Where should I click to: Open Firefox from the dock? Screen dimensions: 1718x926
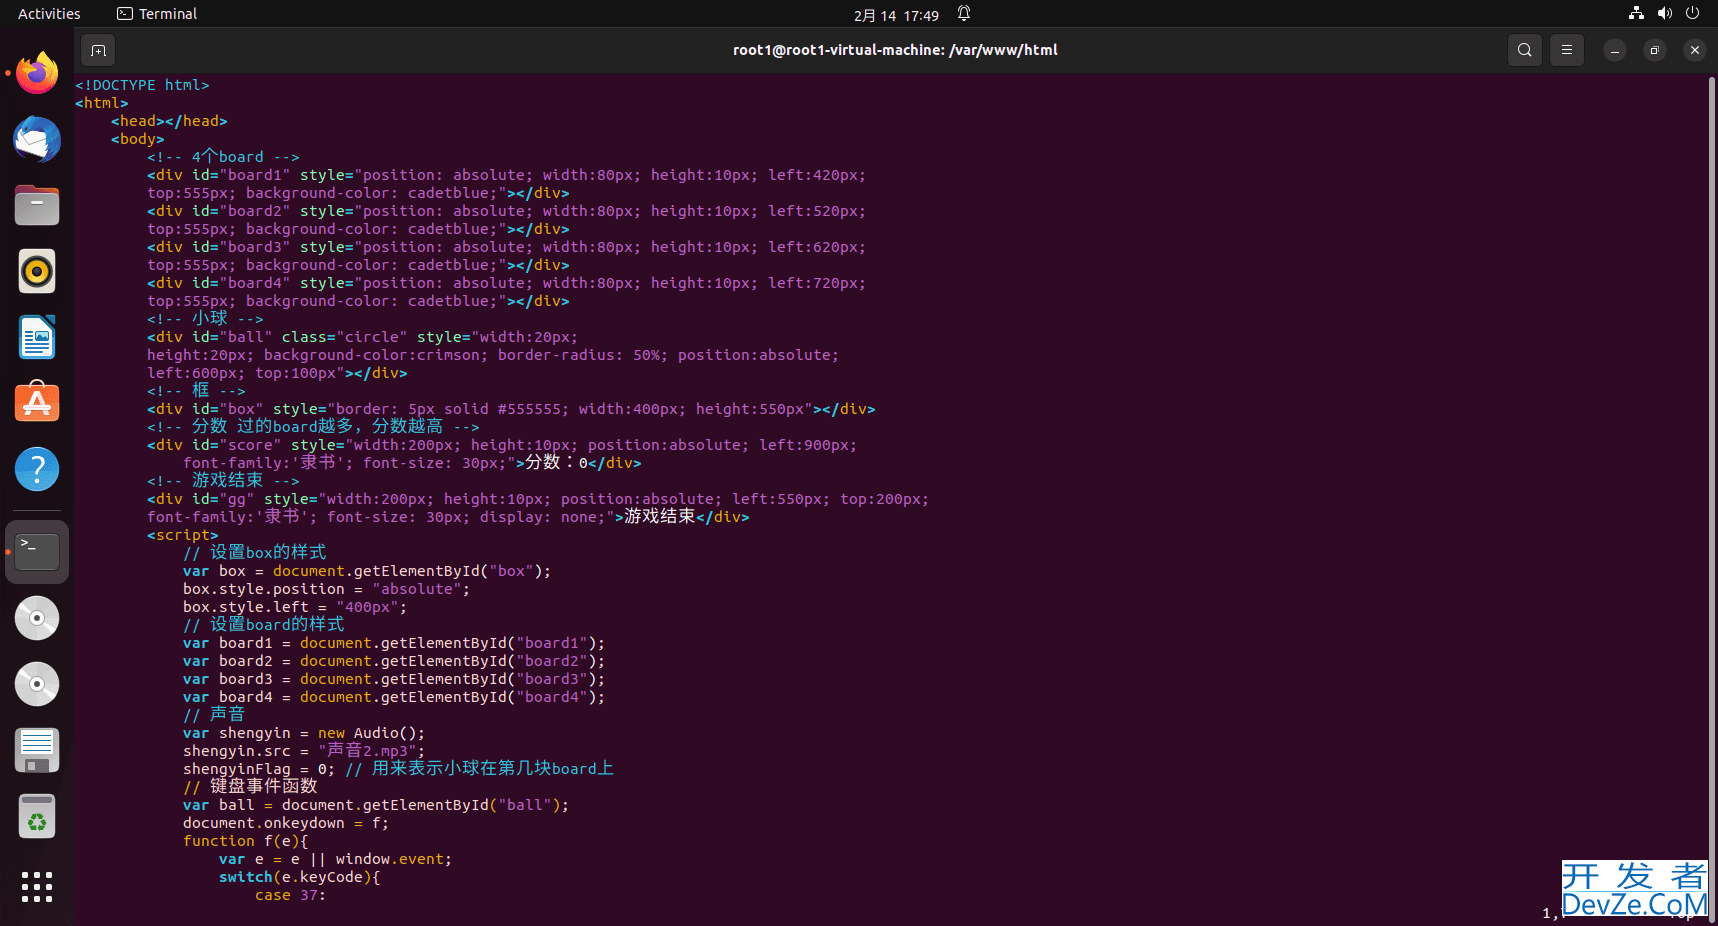point(37,73)
